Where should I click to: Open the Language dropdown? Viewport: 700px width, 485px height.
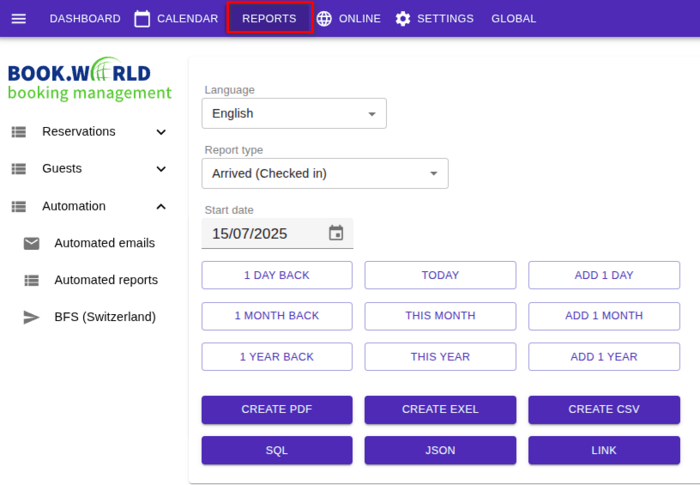[x=294, y=113]
